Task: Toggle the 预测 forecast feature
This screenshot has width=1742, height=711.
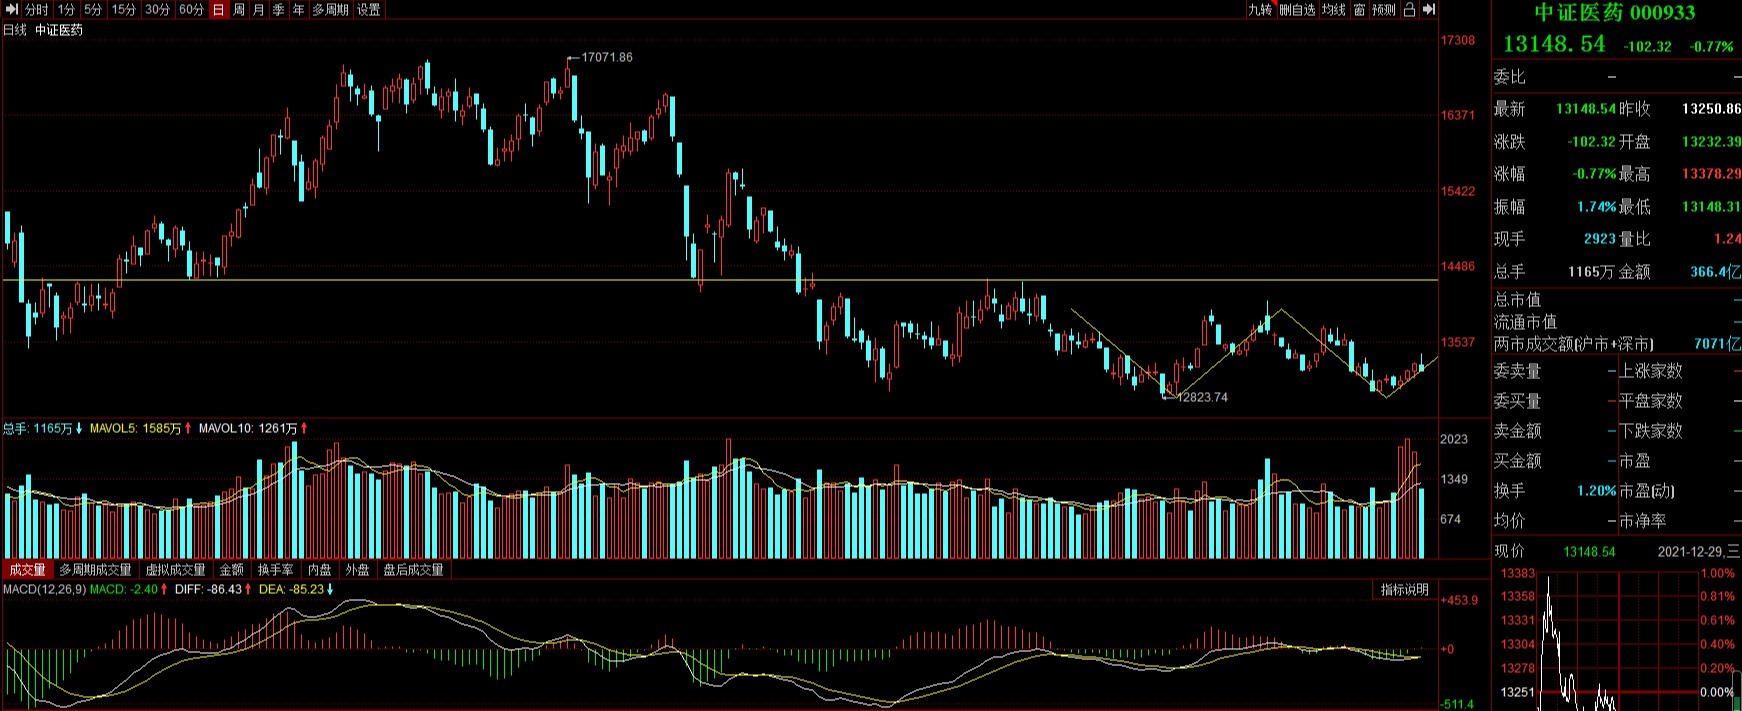Action: (1384, 9)
